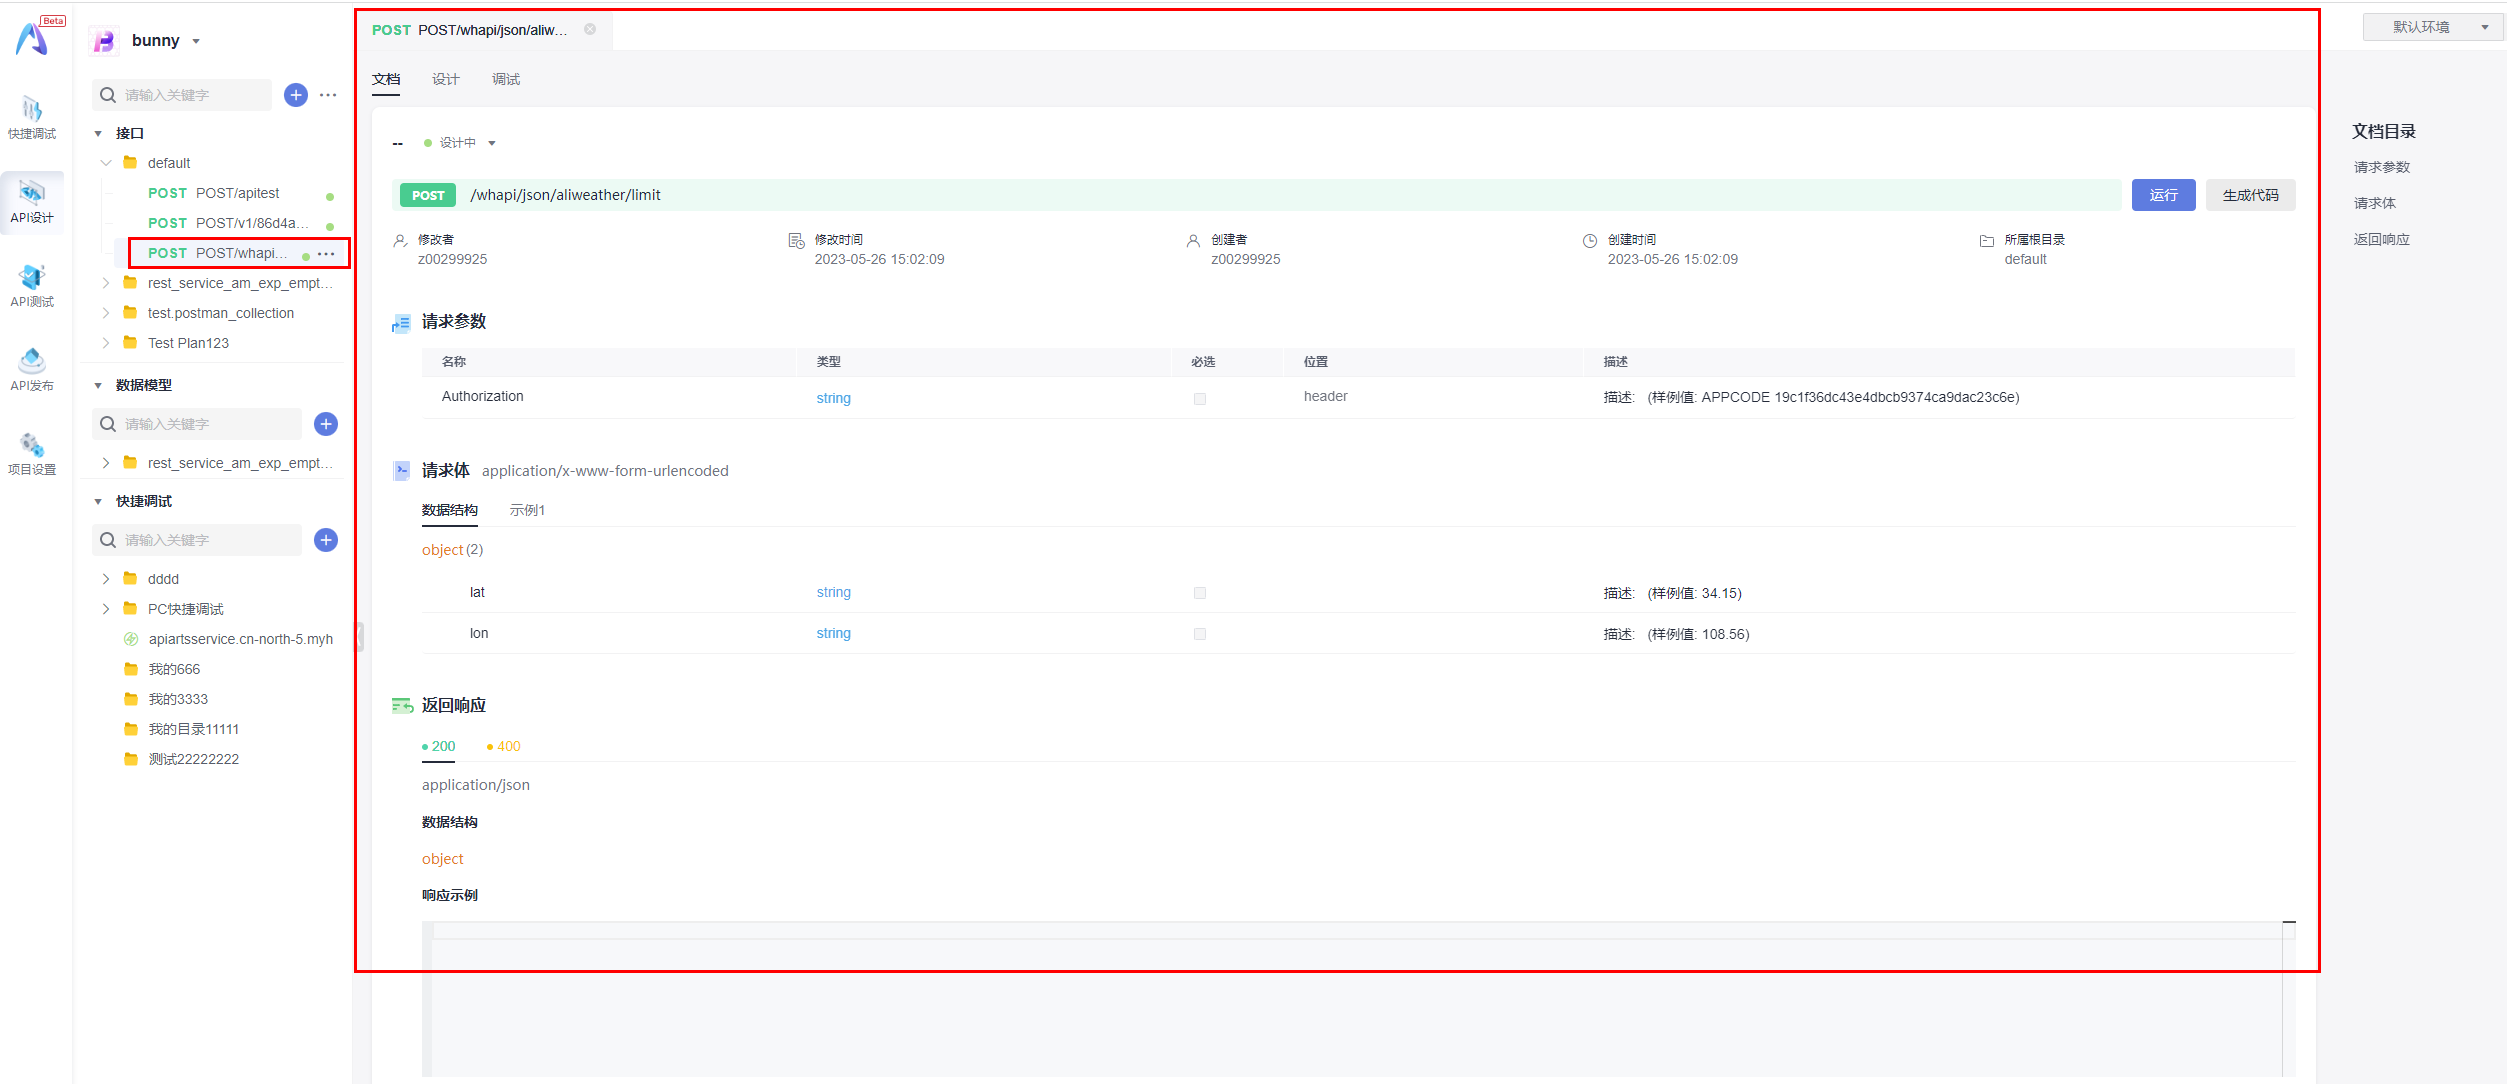Click the three-dots menu next to POST/whapi item
Image resolution: width=2507 pixels, height=1084 pixels.
click(327, 254)
